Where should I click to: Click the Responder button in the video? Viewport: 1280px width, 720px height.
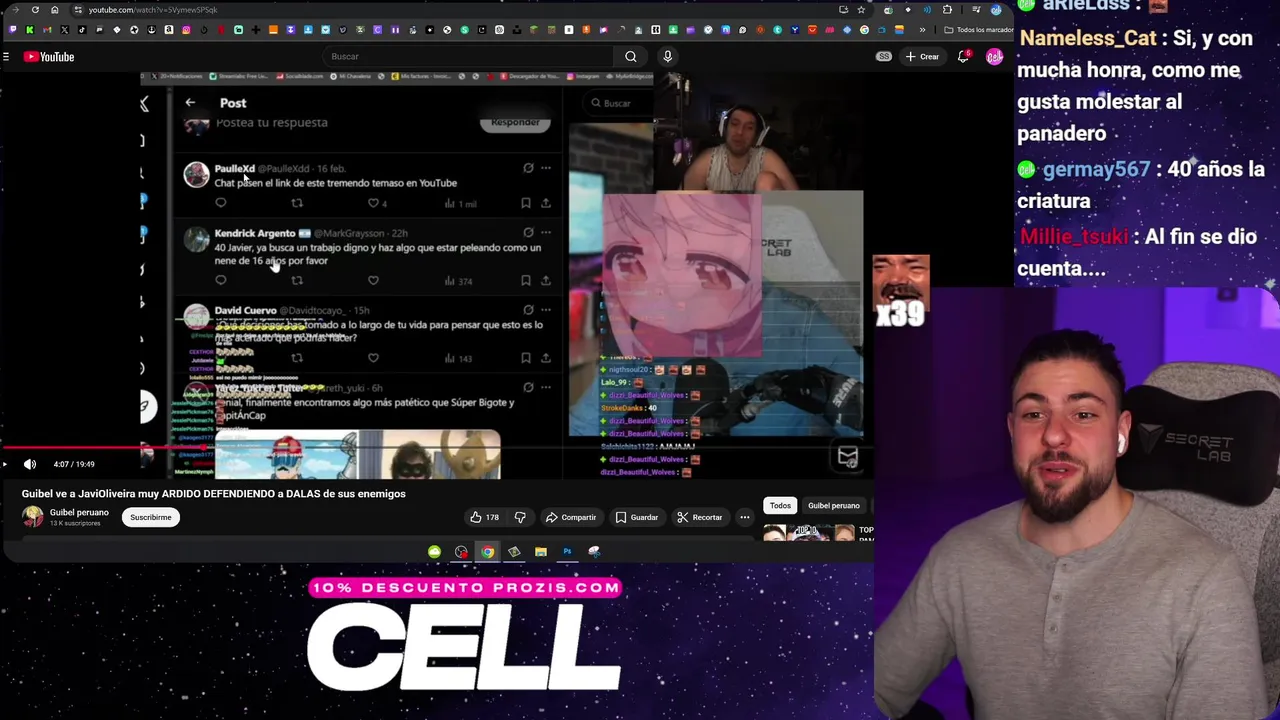515,122
